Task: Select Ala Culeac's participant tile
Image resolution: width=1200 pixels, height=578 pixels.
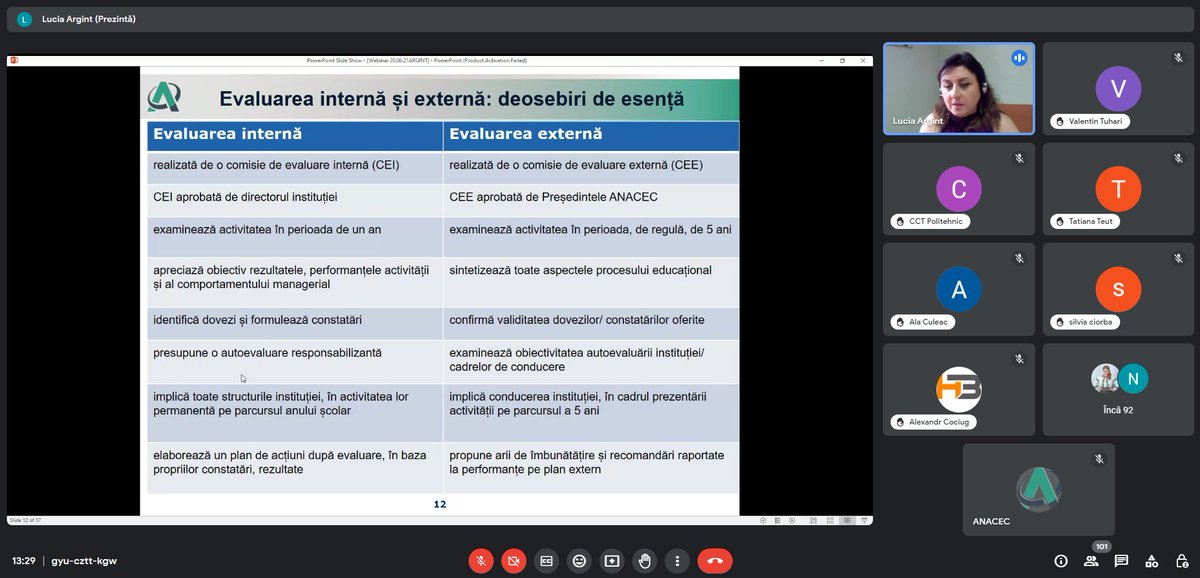Action: click(x=958, y=289)
